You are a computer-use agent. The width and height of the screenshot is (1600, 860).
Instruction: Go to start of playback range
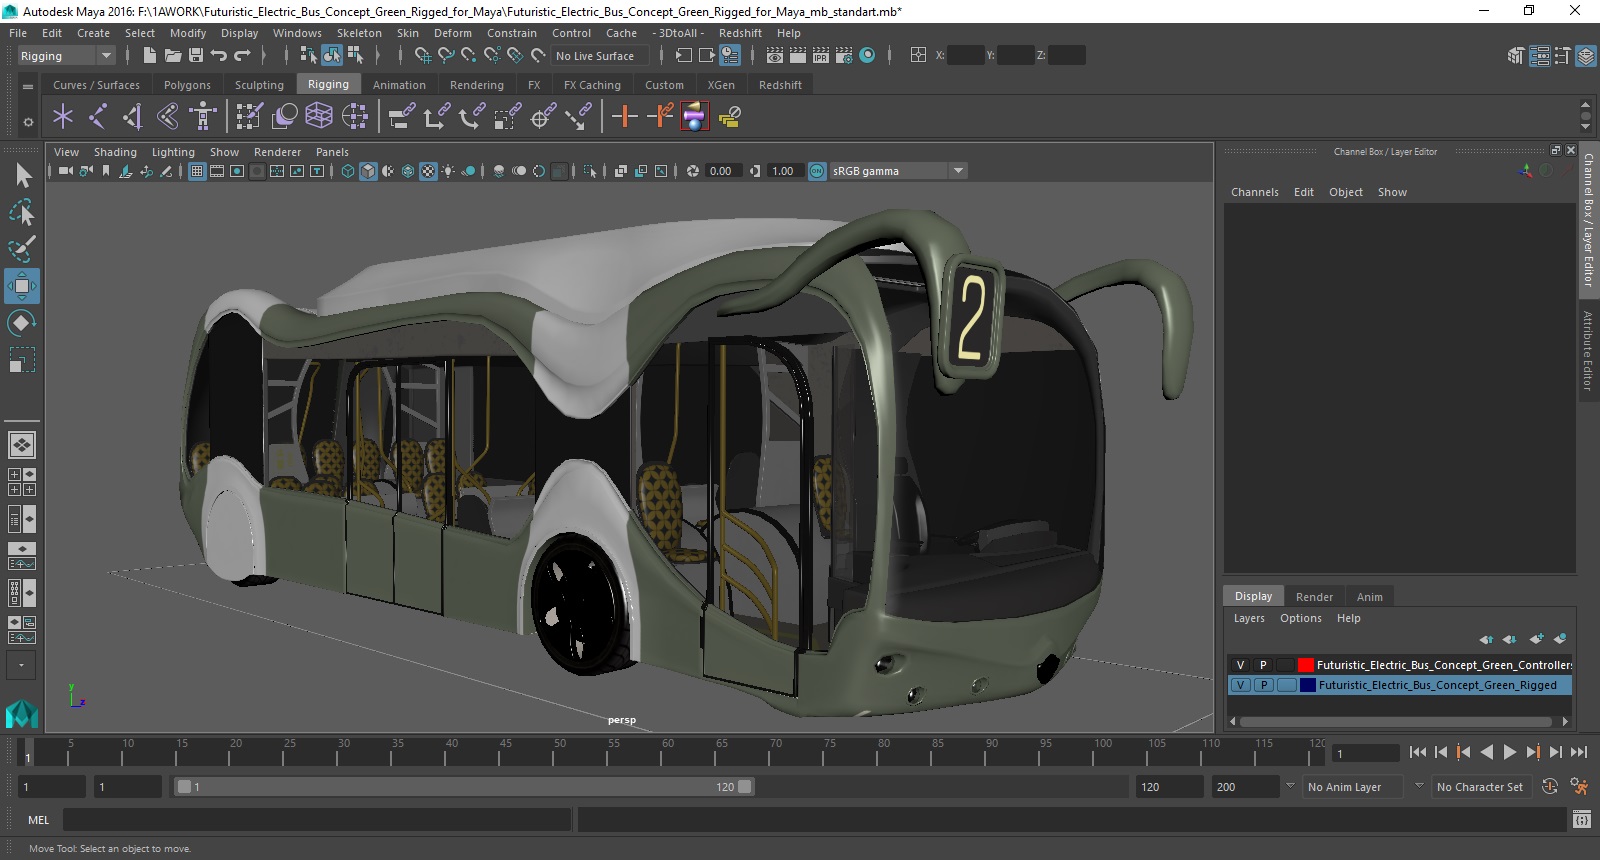pos(1418,752)
